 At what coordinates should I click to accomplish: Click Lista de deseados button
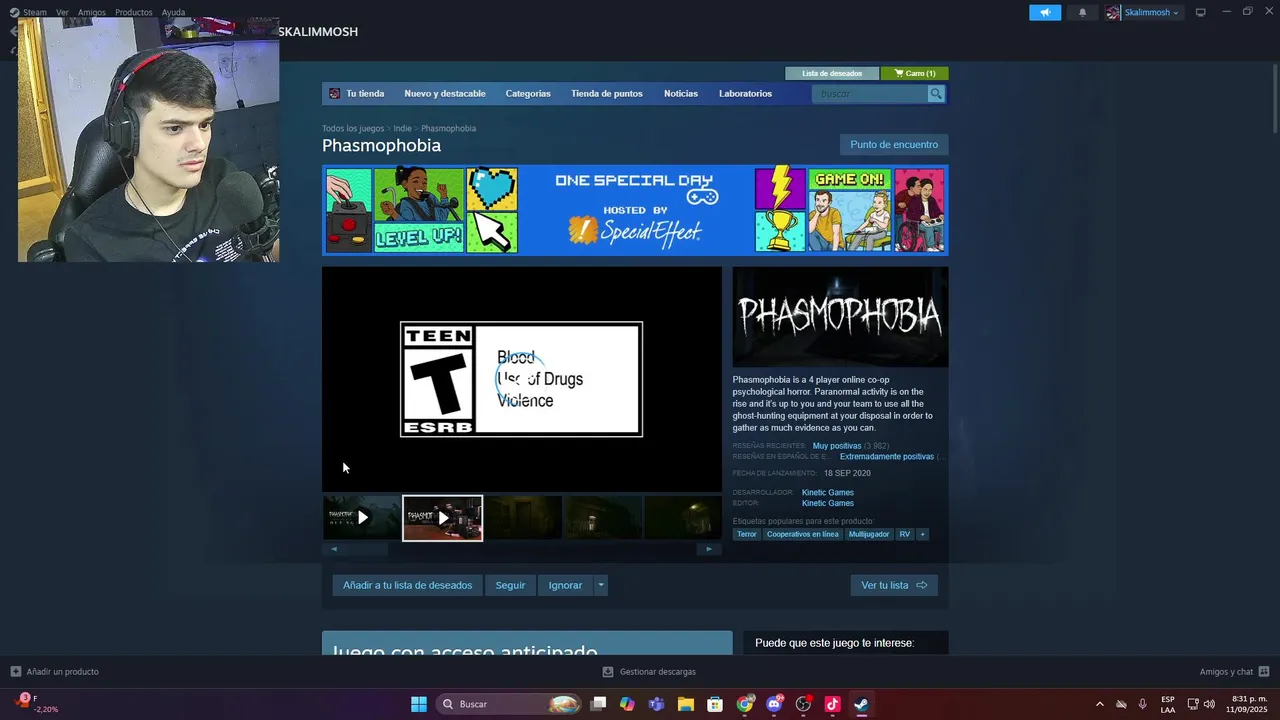coord(832,73)
